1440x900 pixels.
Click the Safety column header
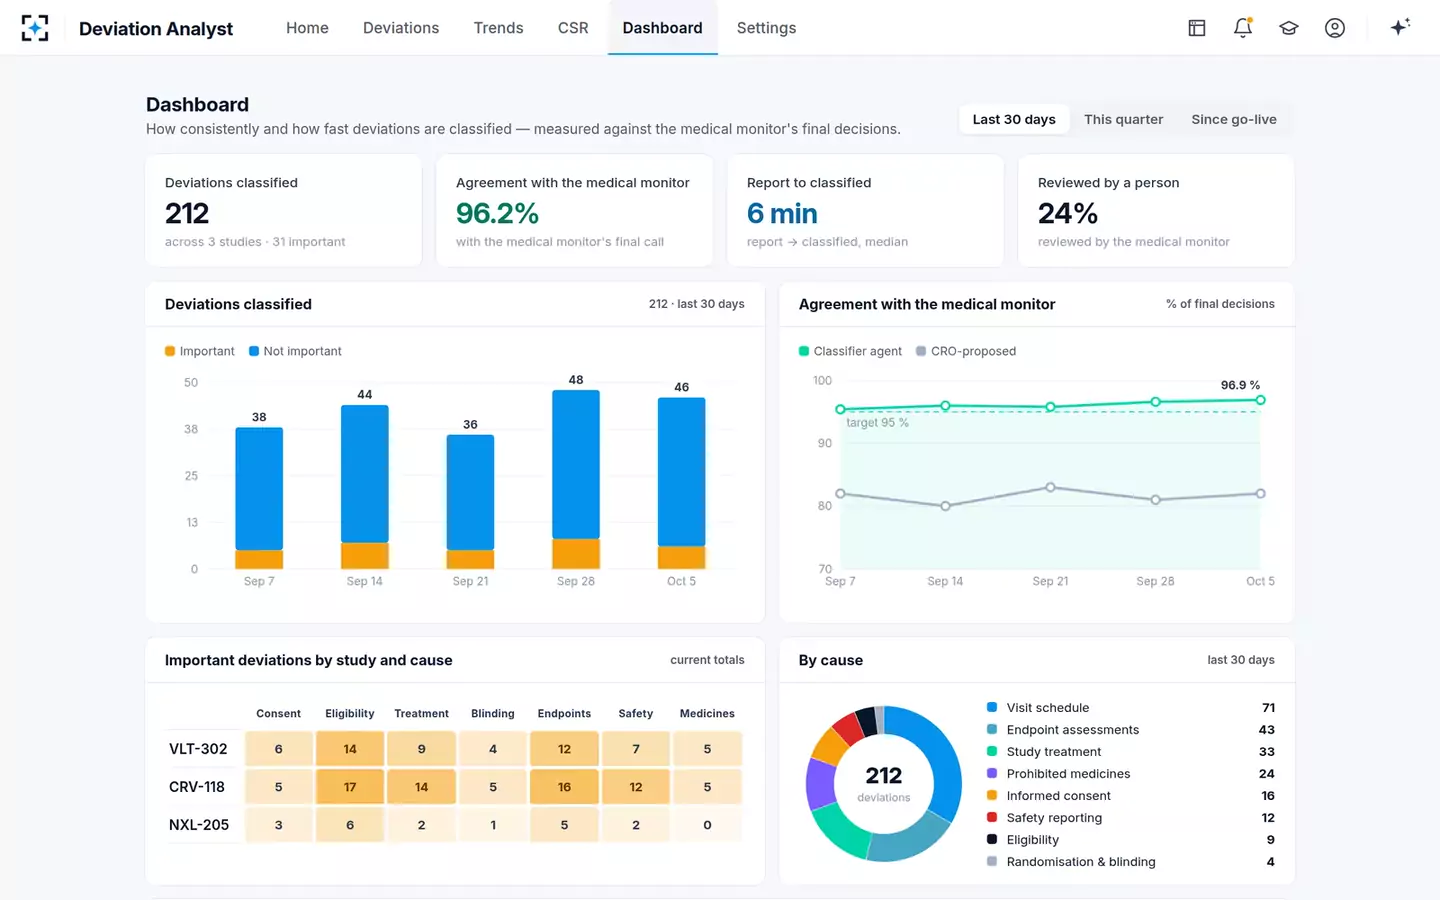[x=636, y=714]
